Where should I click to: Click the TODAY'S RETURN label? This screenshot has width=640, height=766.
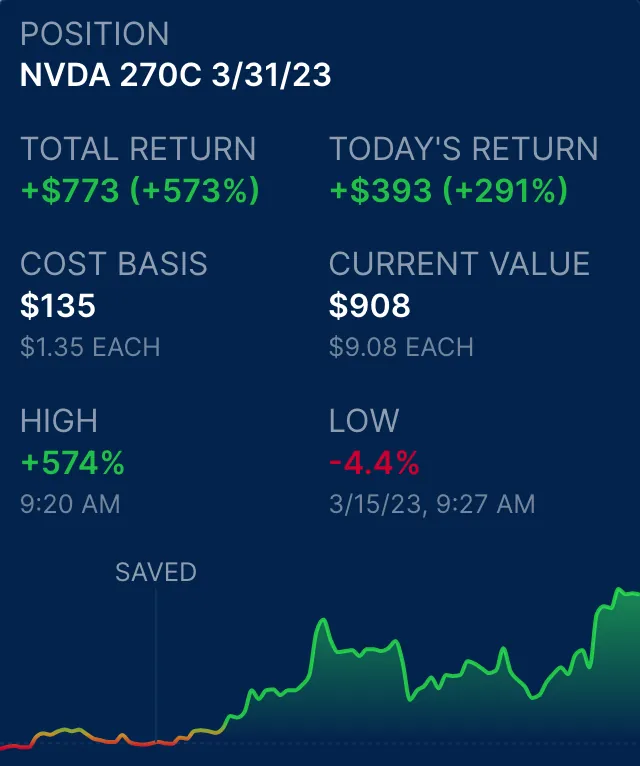tap(463, 149)
